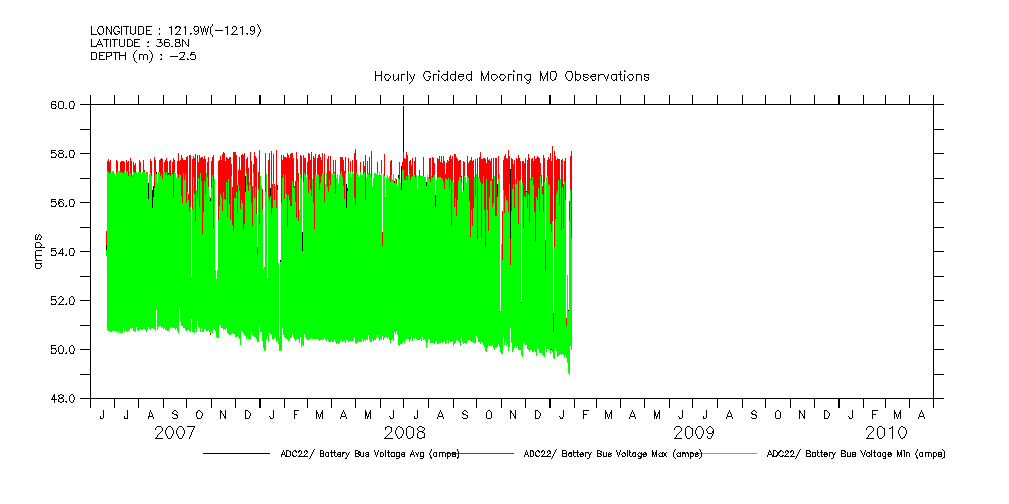This screenshot has width=1009, height=504.
Task: Click the plot title 'Hourly Gridded Mooring M0 Observations'
Action: (511, 76)
